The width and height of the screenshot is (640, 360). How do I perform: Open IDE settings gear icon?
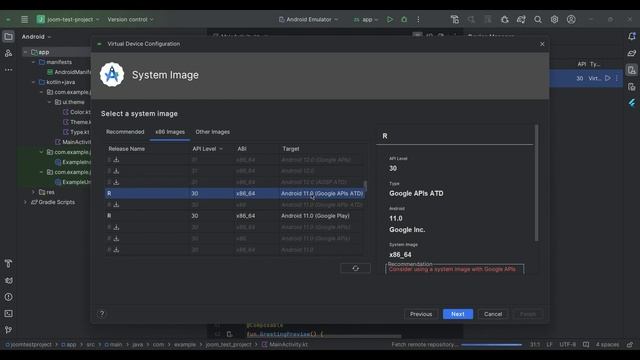point(554,19)
